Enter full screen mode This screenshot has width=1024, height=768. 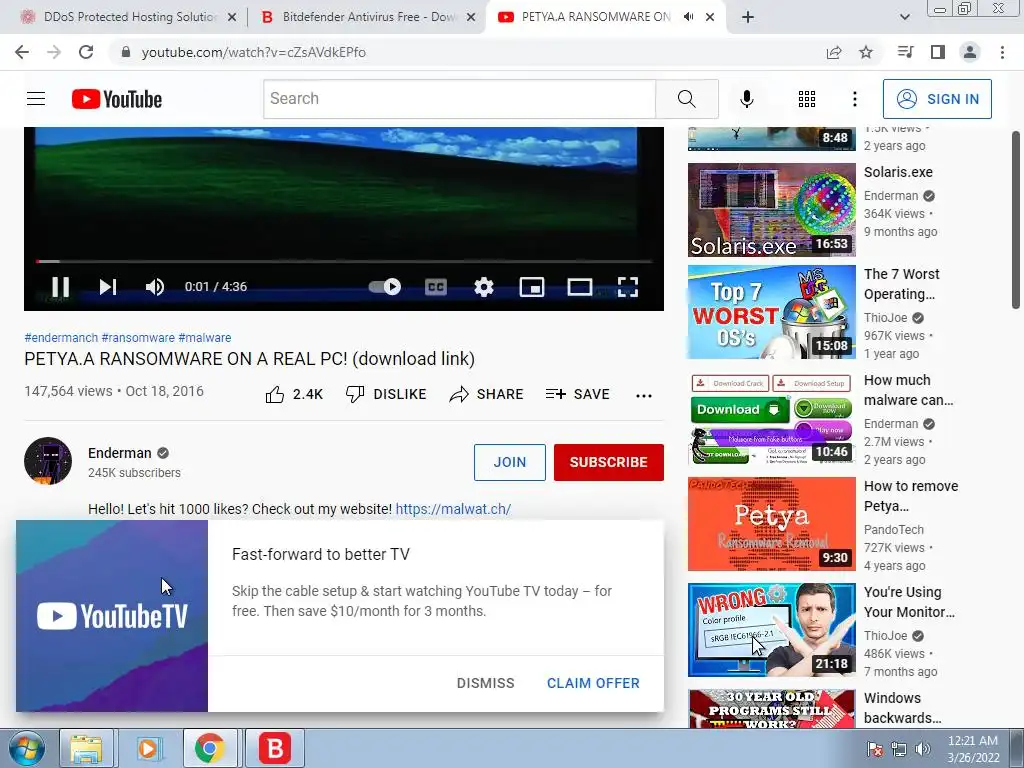coord(628,287)
